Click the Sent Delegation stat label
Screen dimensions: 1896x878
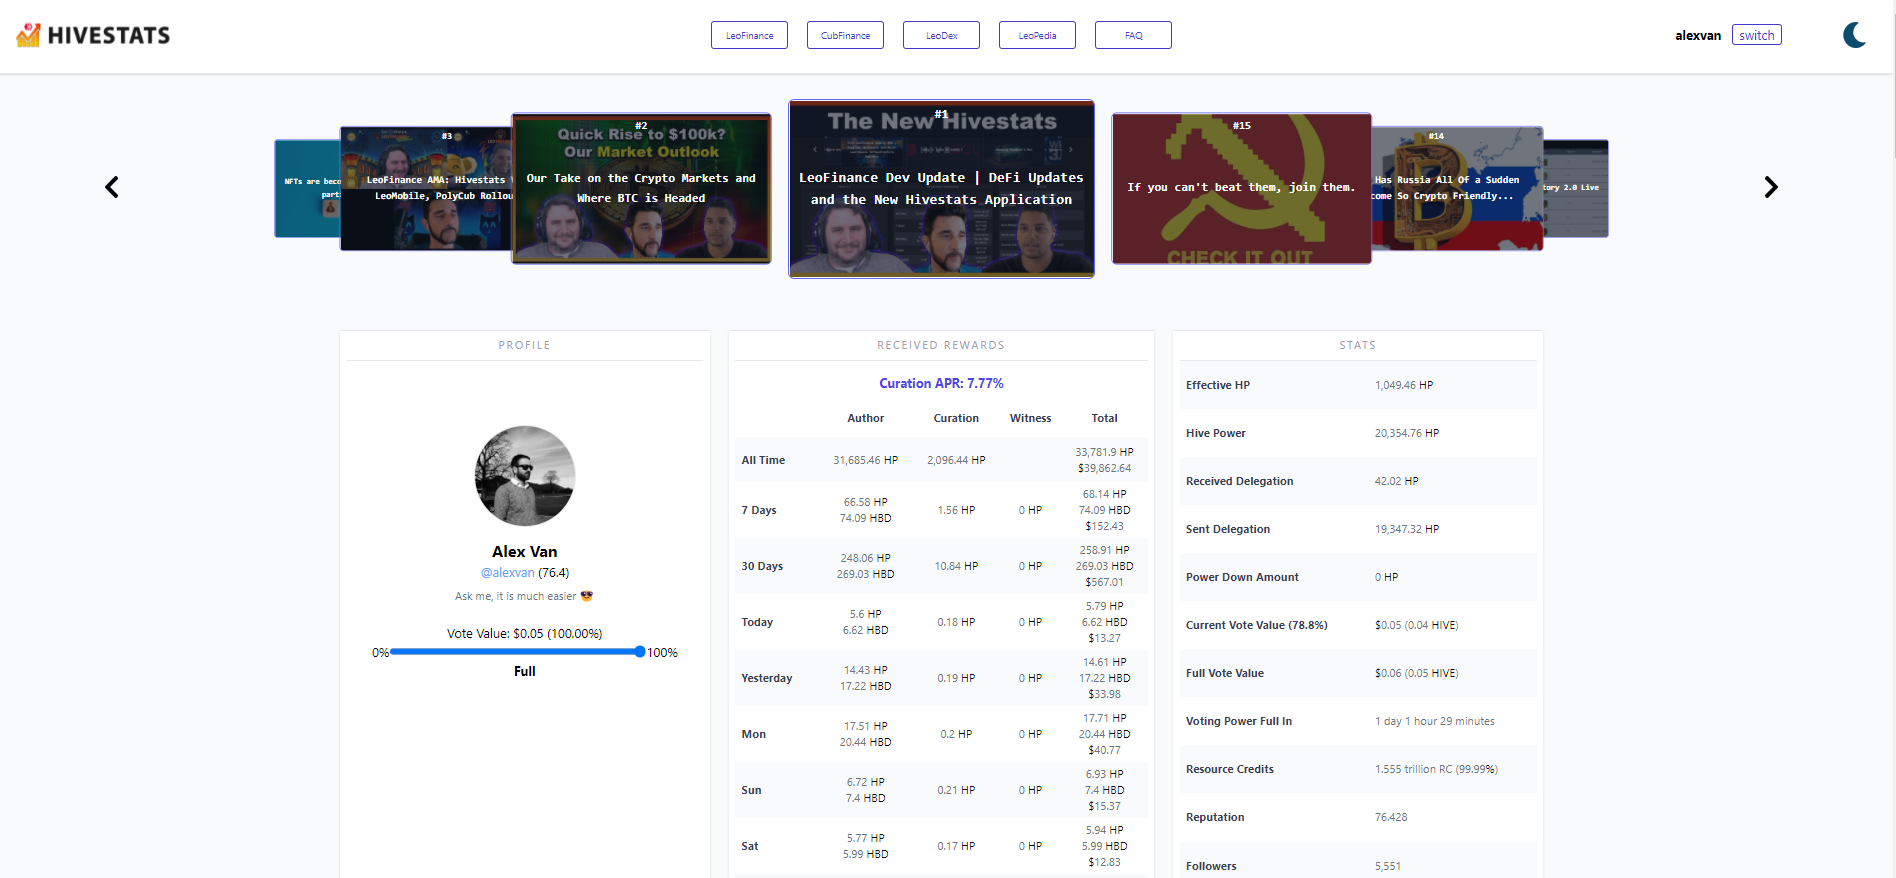click(x=1228, y=529)
